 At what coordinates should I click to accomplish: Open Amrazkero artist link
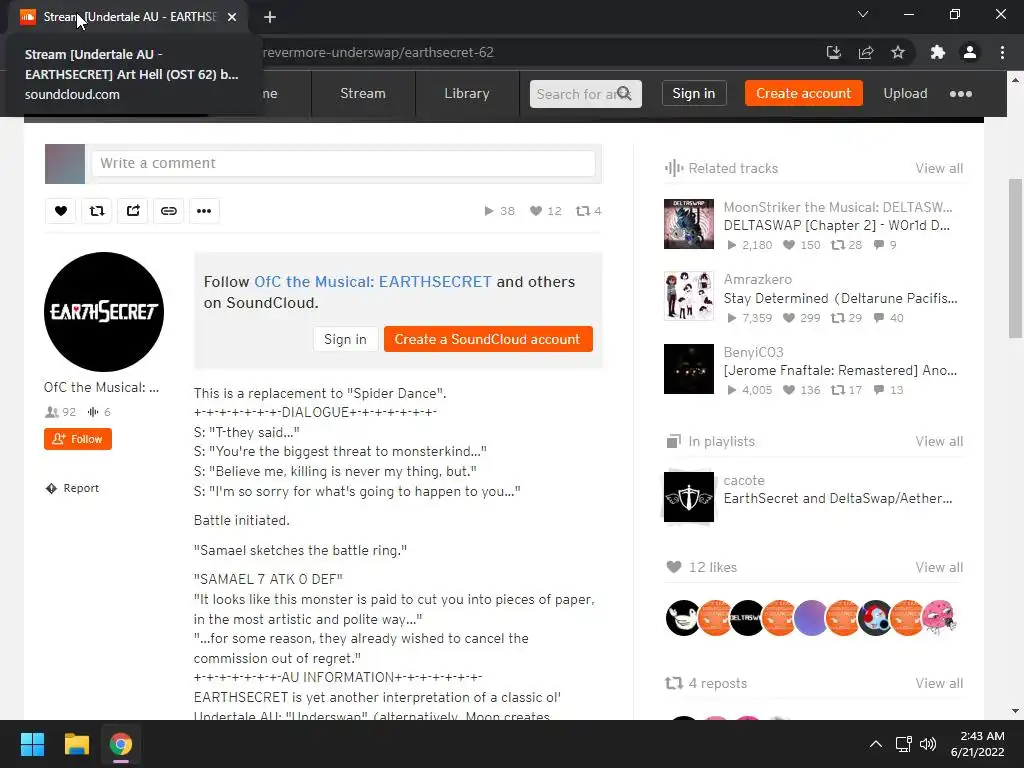tap(758, 279)
